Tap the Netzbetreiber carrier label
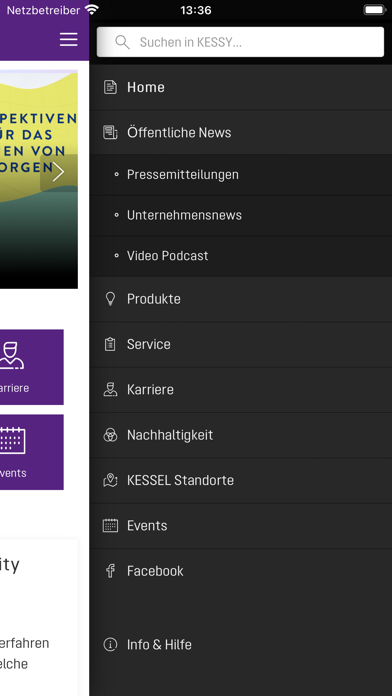The image size is (392, 696). [43, 10]
